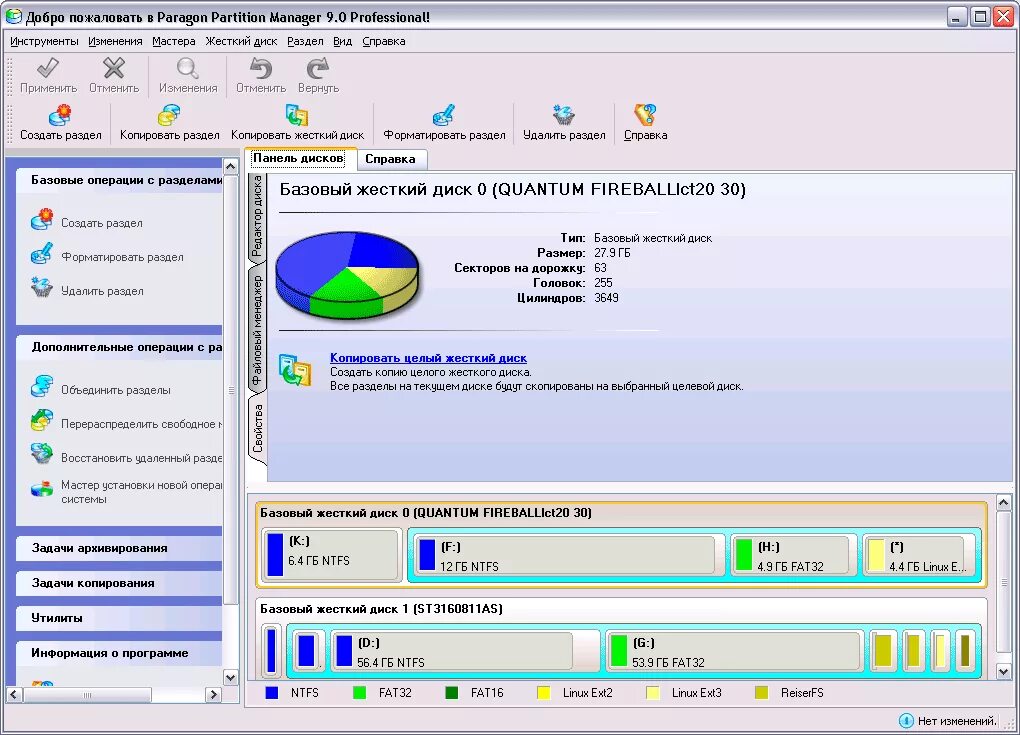1020x735 pixels.
Task: Expand Информация о программе section
Action: coord(120,653)
